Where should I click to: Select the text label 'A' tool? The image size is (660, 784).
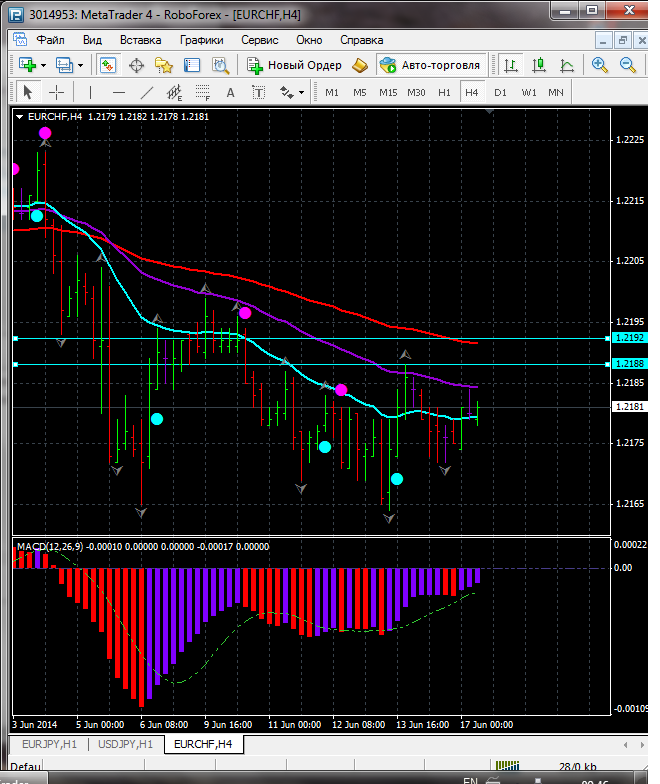pos(230,92)
